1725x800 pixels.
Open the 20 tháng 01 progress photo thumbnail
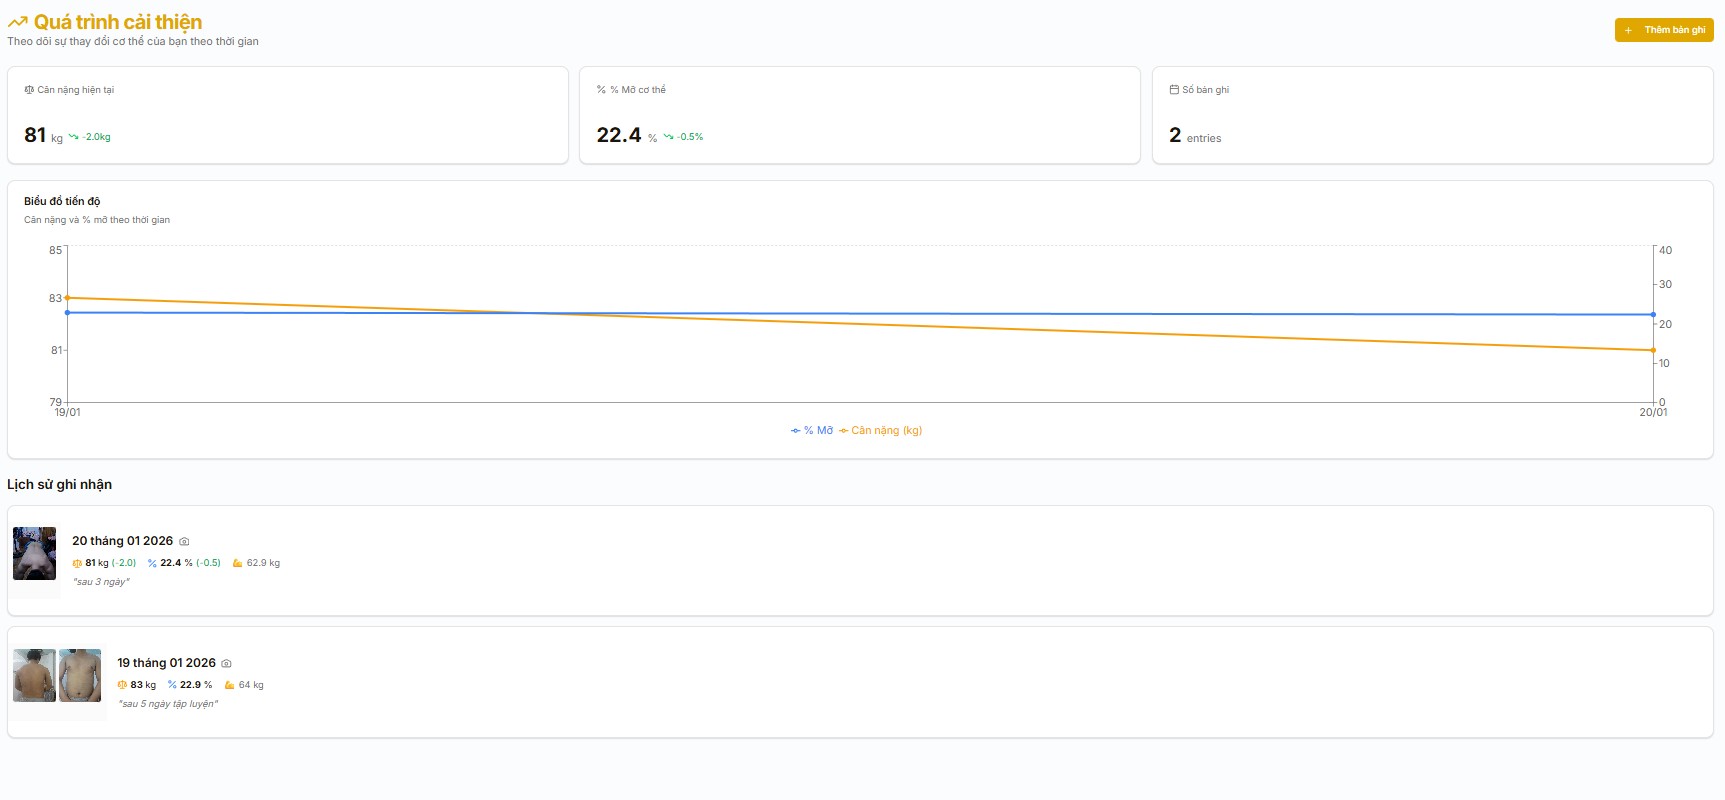pyautogui.click(x=34, y=553)
